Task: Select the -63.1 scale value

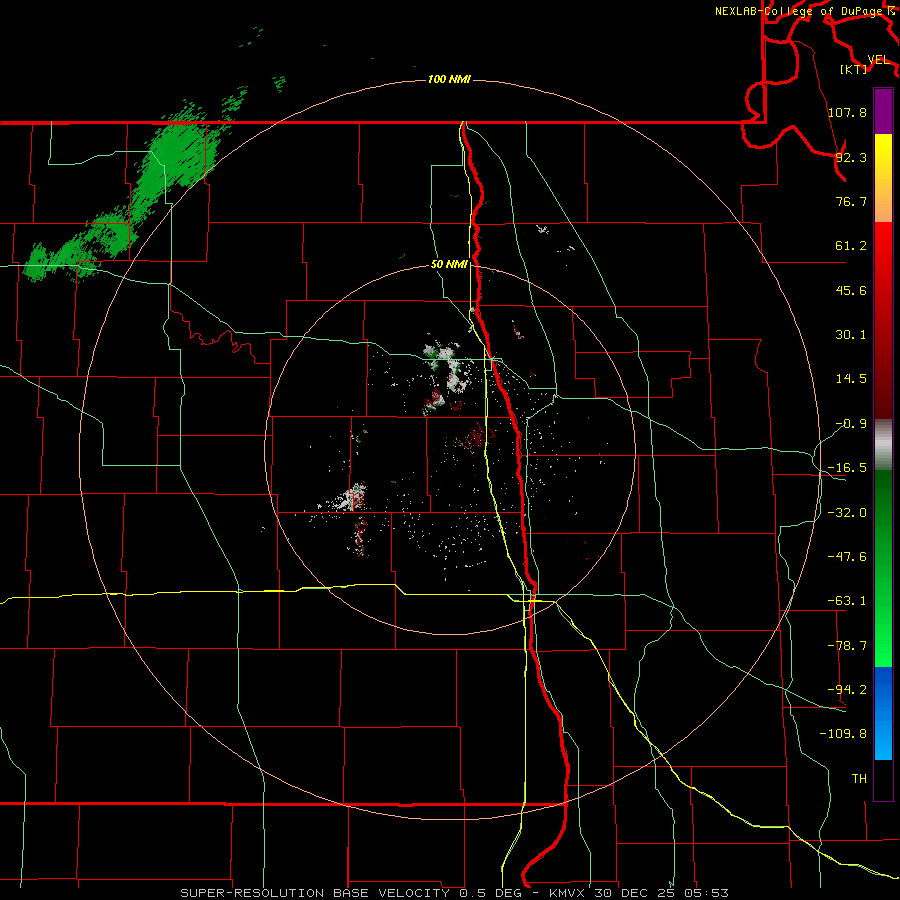Action: (847, 601)
